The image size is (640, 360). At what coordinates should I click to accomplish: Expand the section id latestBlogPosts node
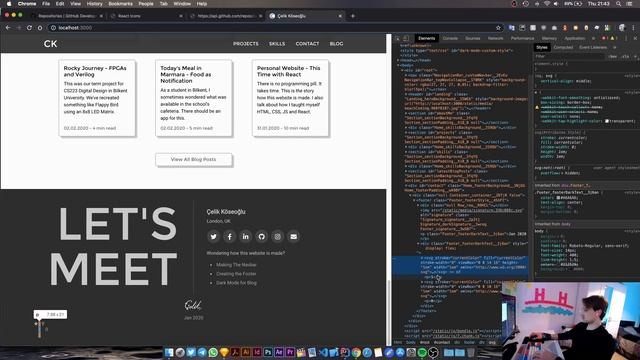pos(406,171)
